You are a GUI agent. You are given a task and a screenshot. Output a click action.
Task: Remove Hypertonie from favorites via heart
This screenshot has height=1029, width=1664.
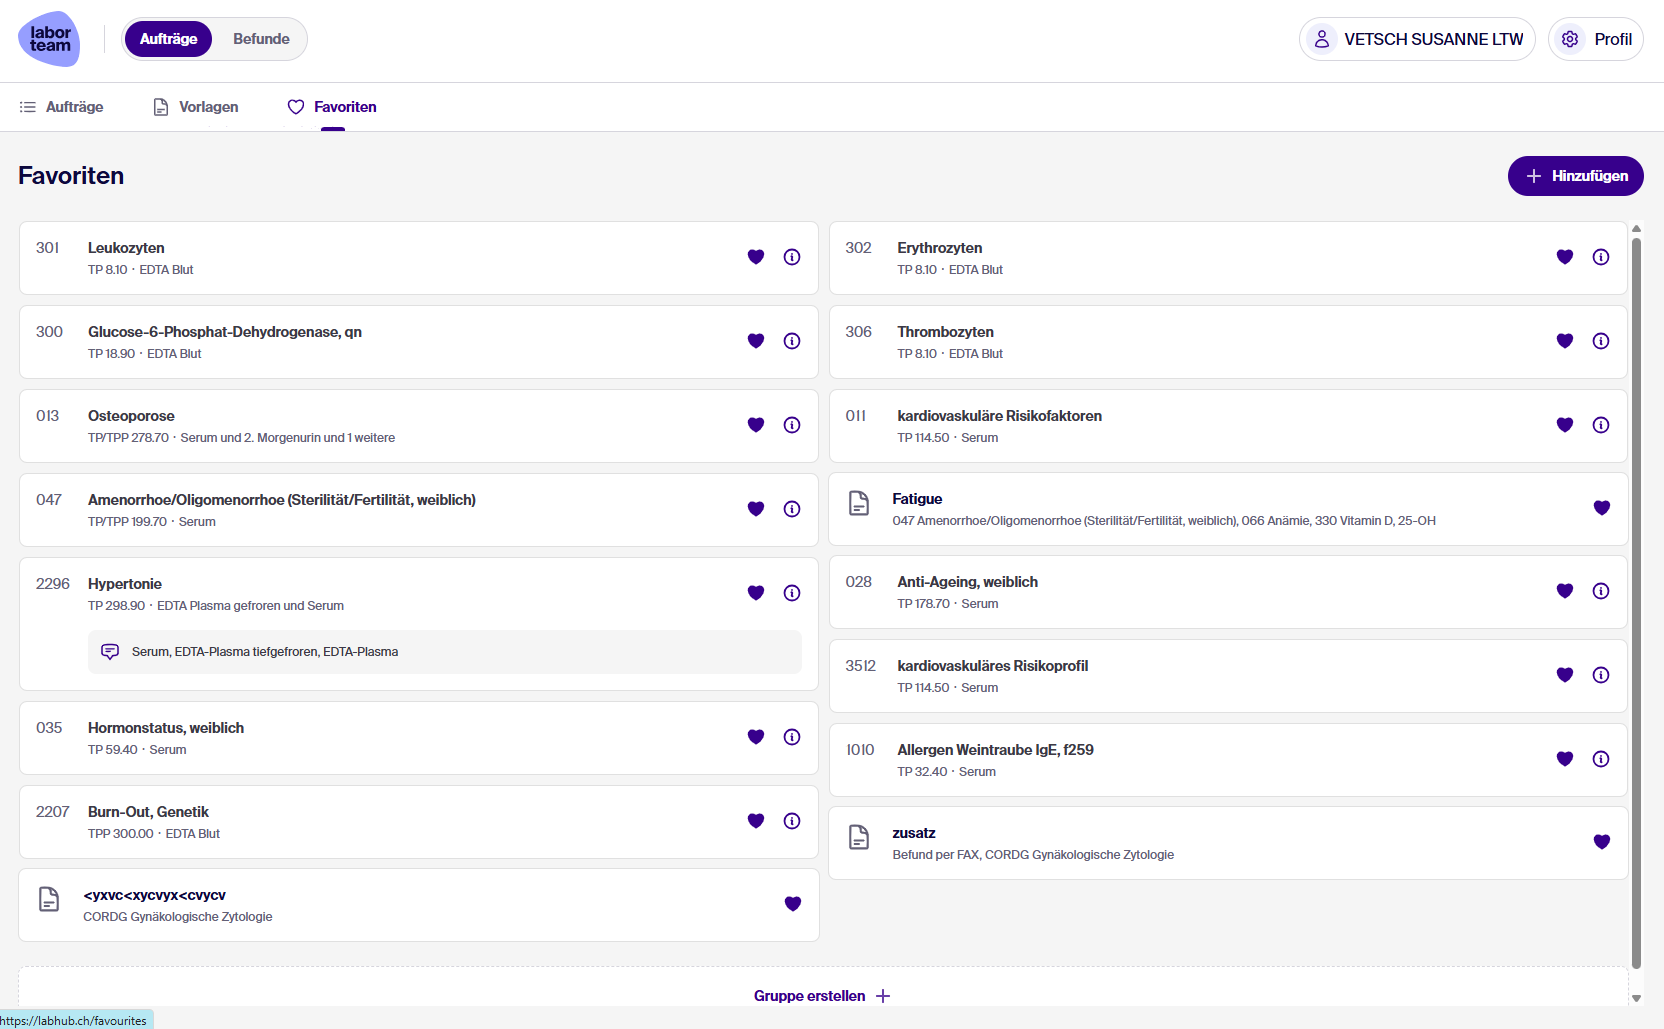pos(756,593)
